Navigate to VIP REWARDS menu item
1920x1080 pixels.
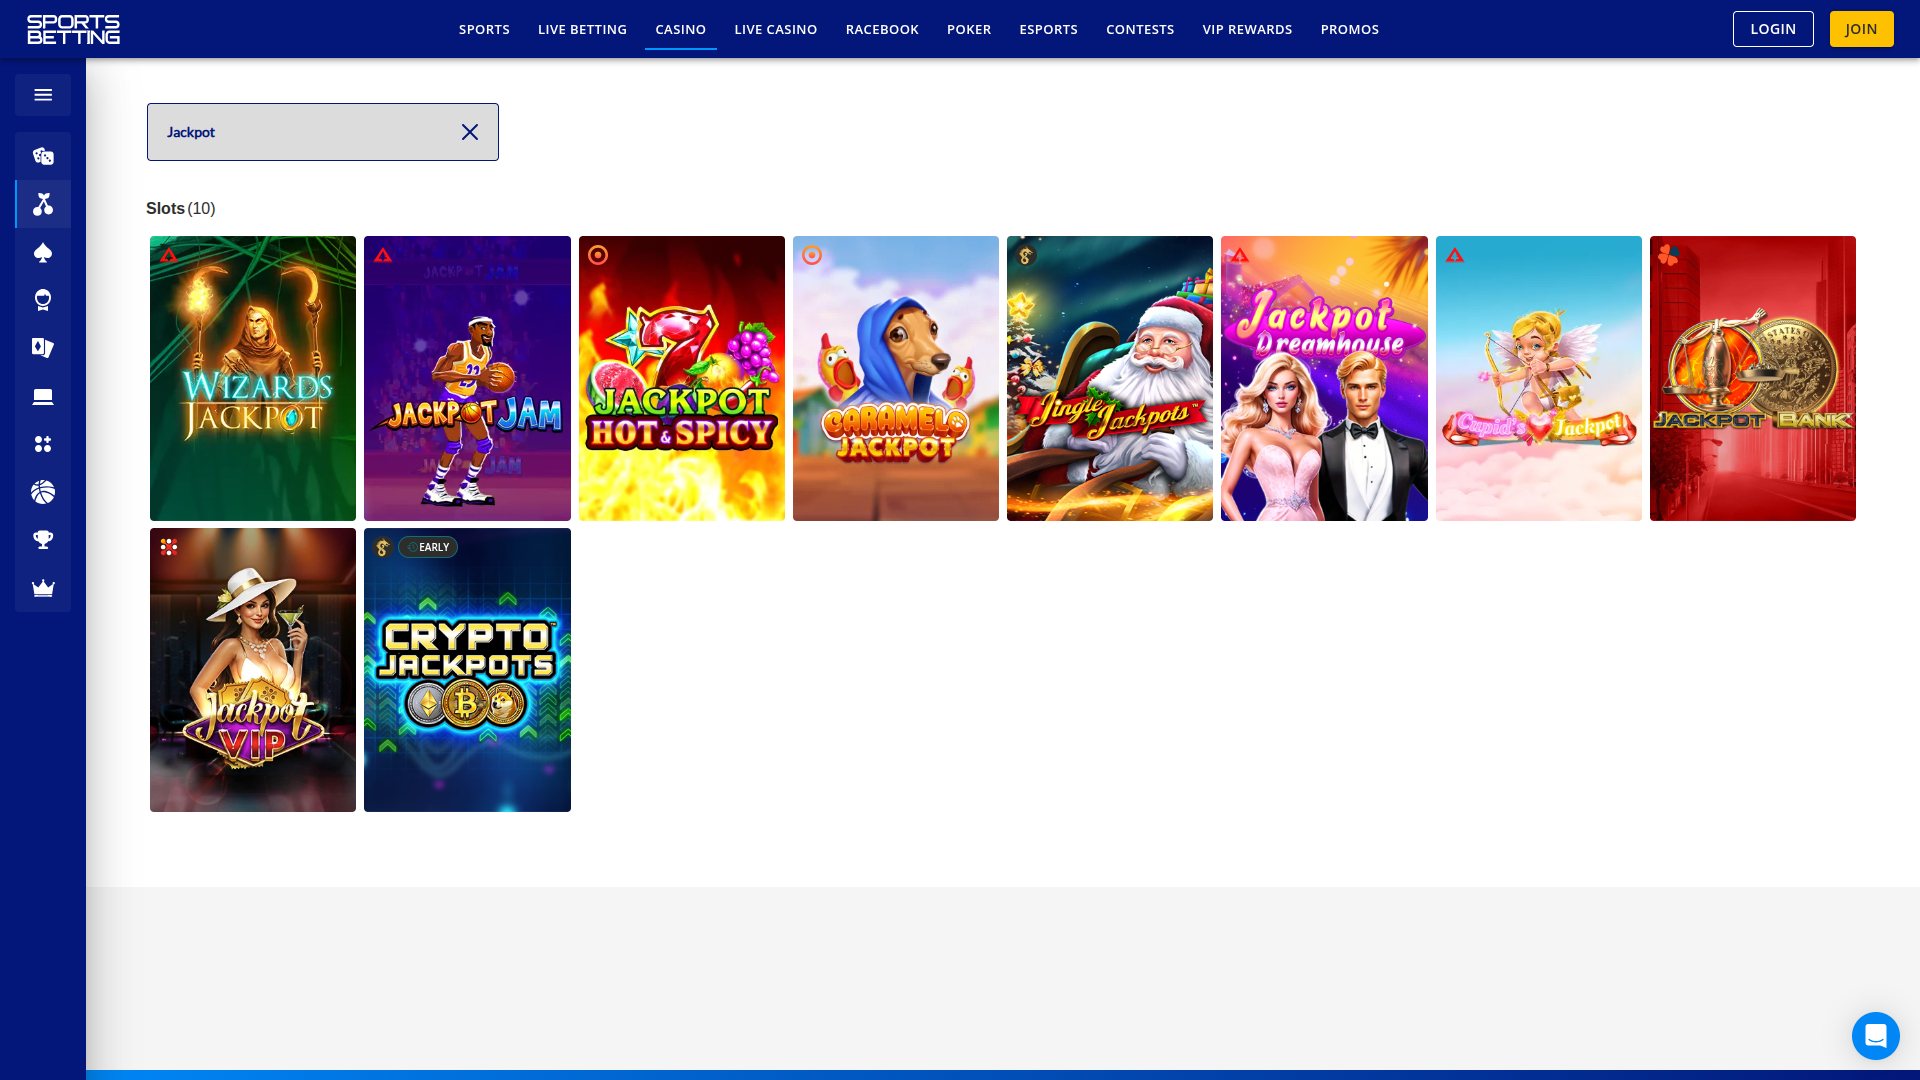1247,29
